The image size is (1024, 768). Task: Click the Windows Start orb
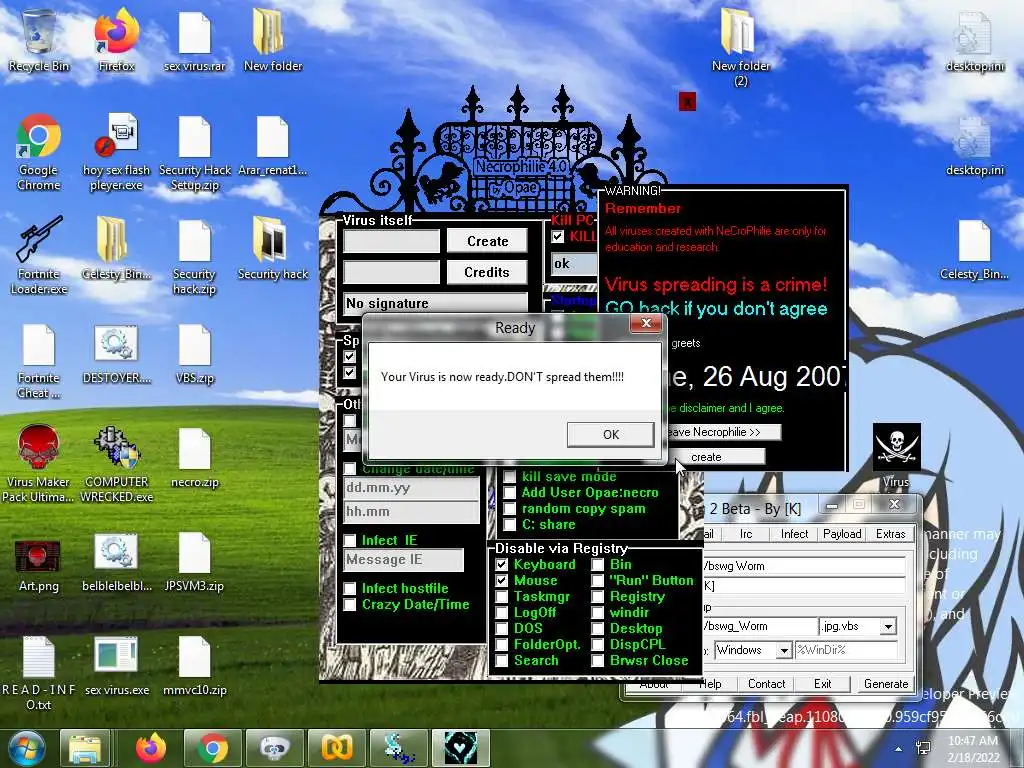click(27, 748)
